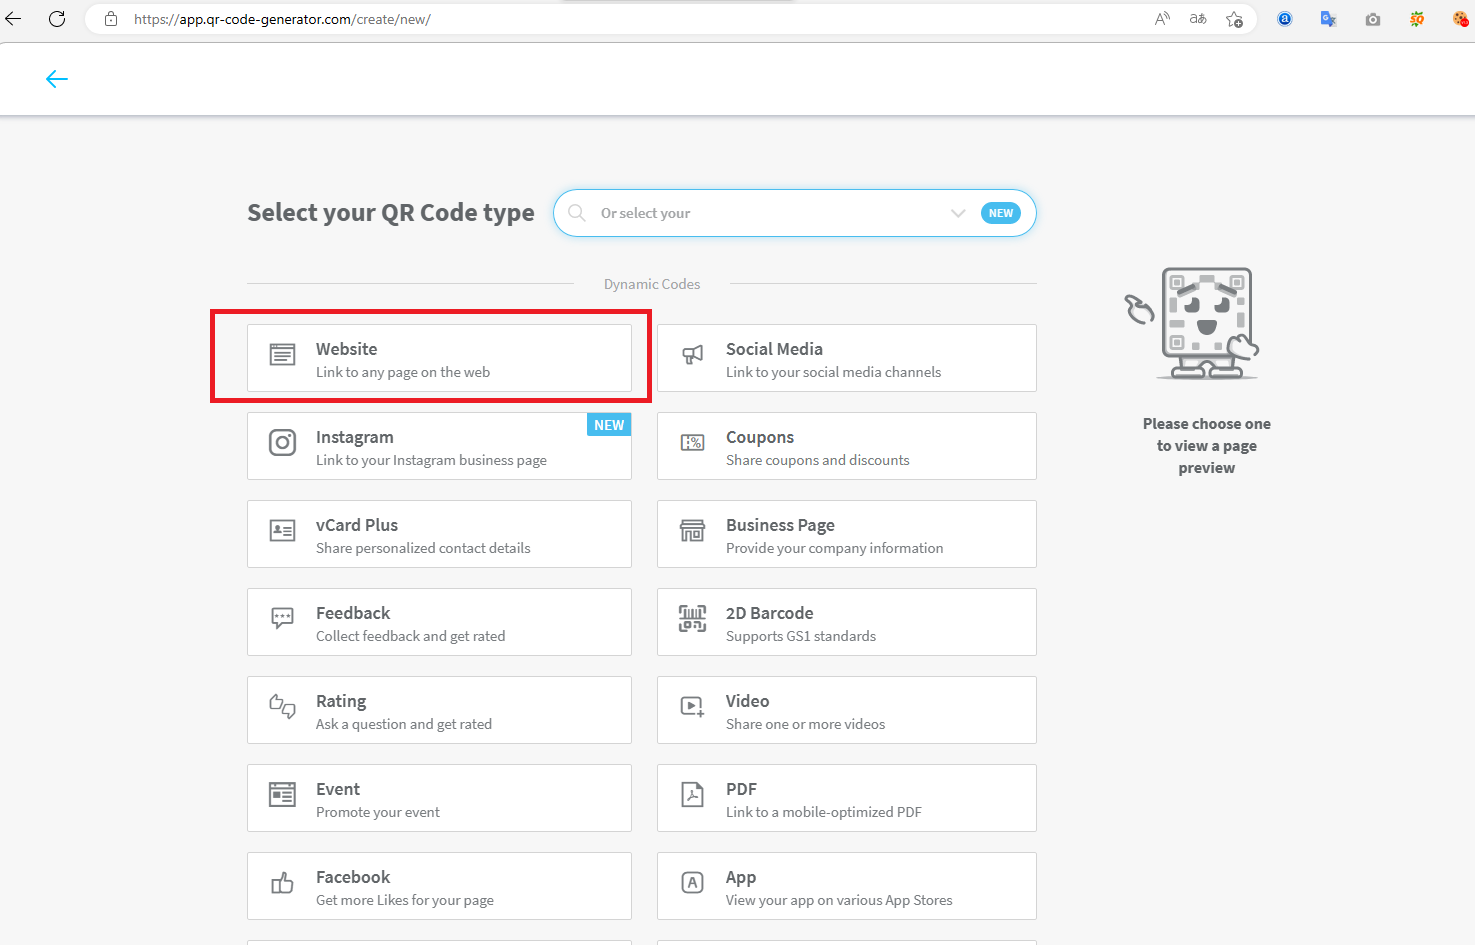Click the PDF document icon
The width and height of the screenshot is (1475, 945).
[692, 795]
